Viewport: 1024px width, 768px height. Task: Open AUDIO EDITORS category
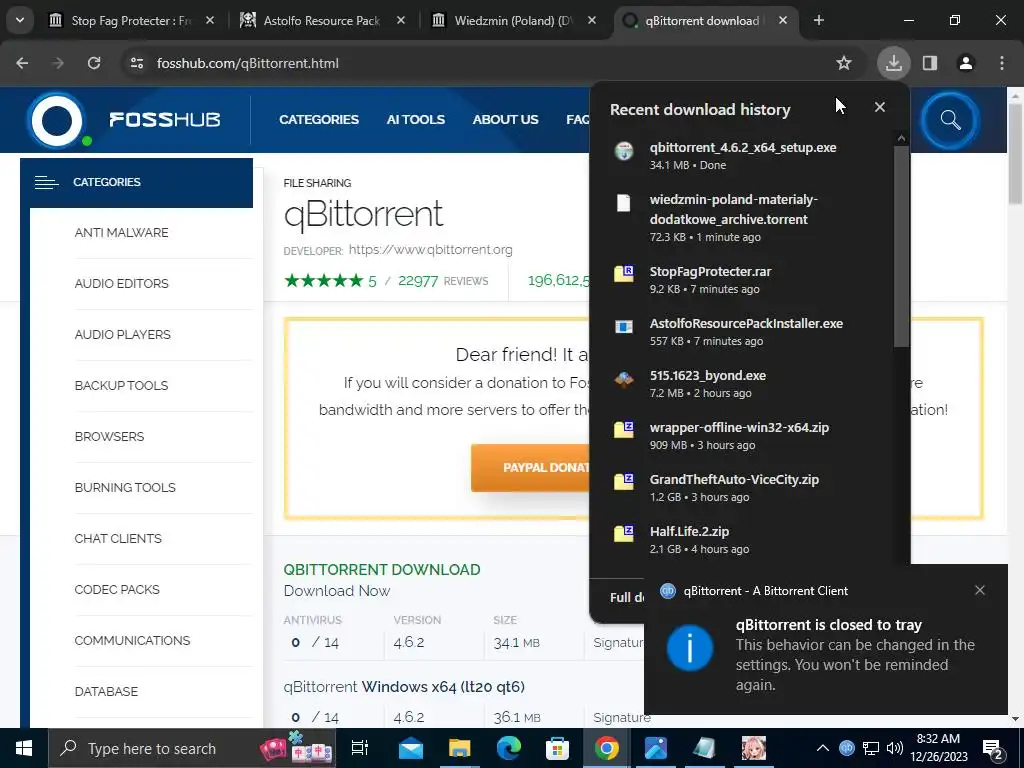point(121,283)
